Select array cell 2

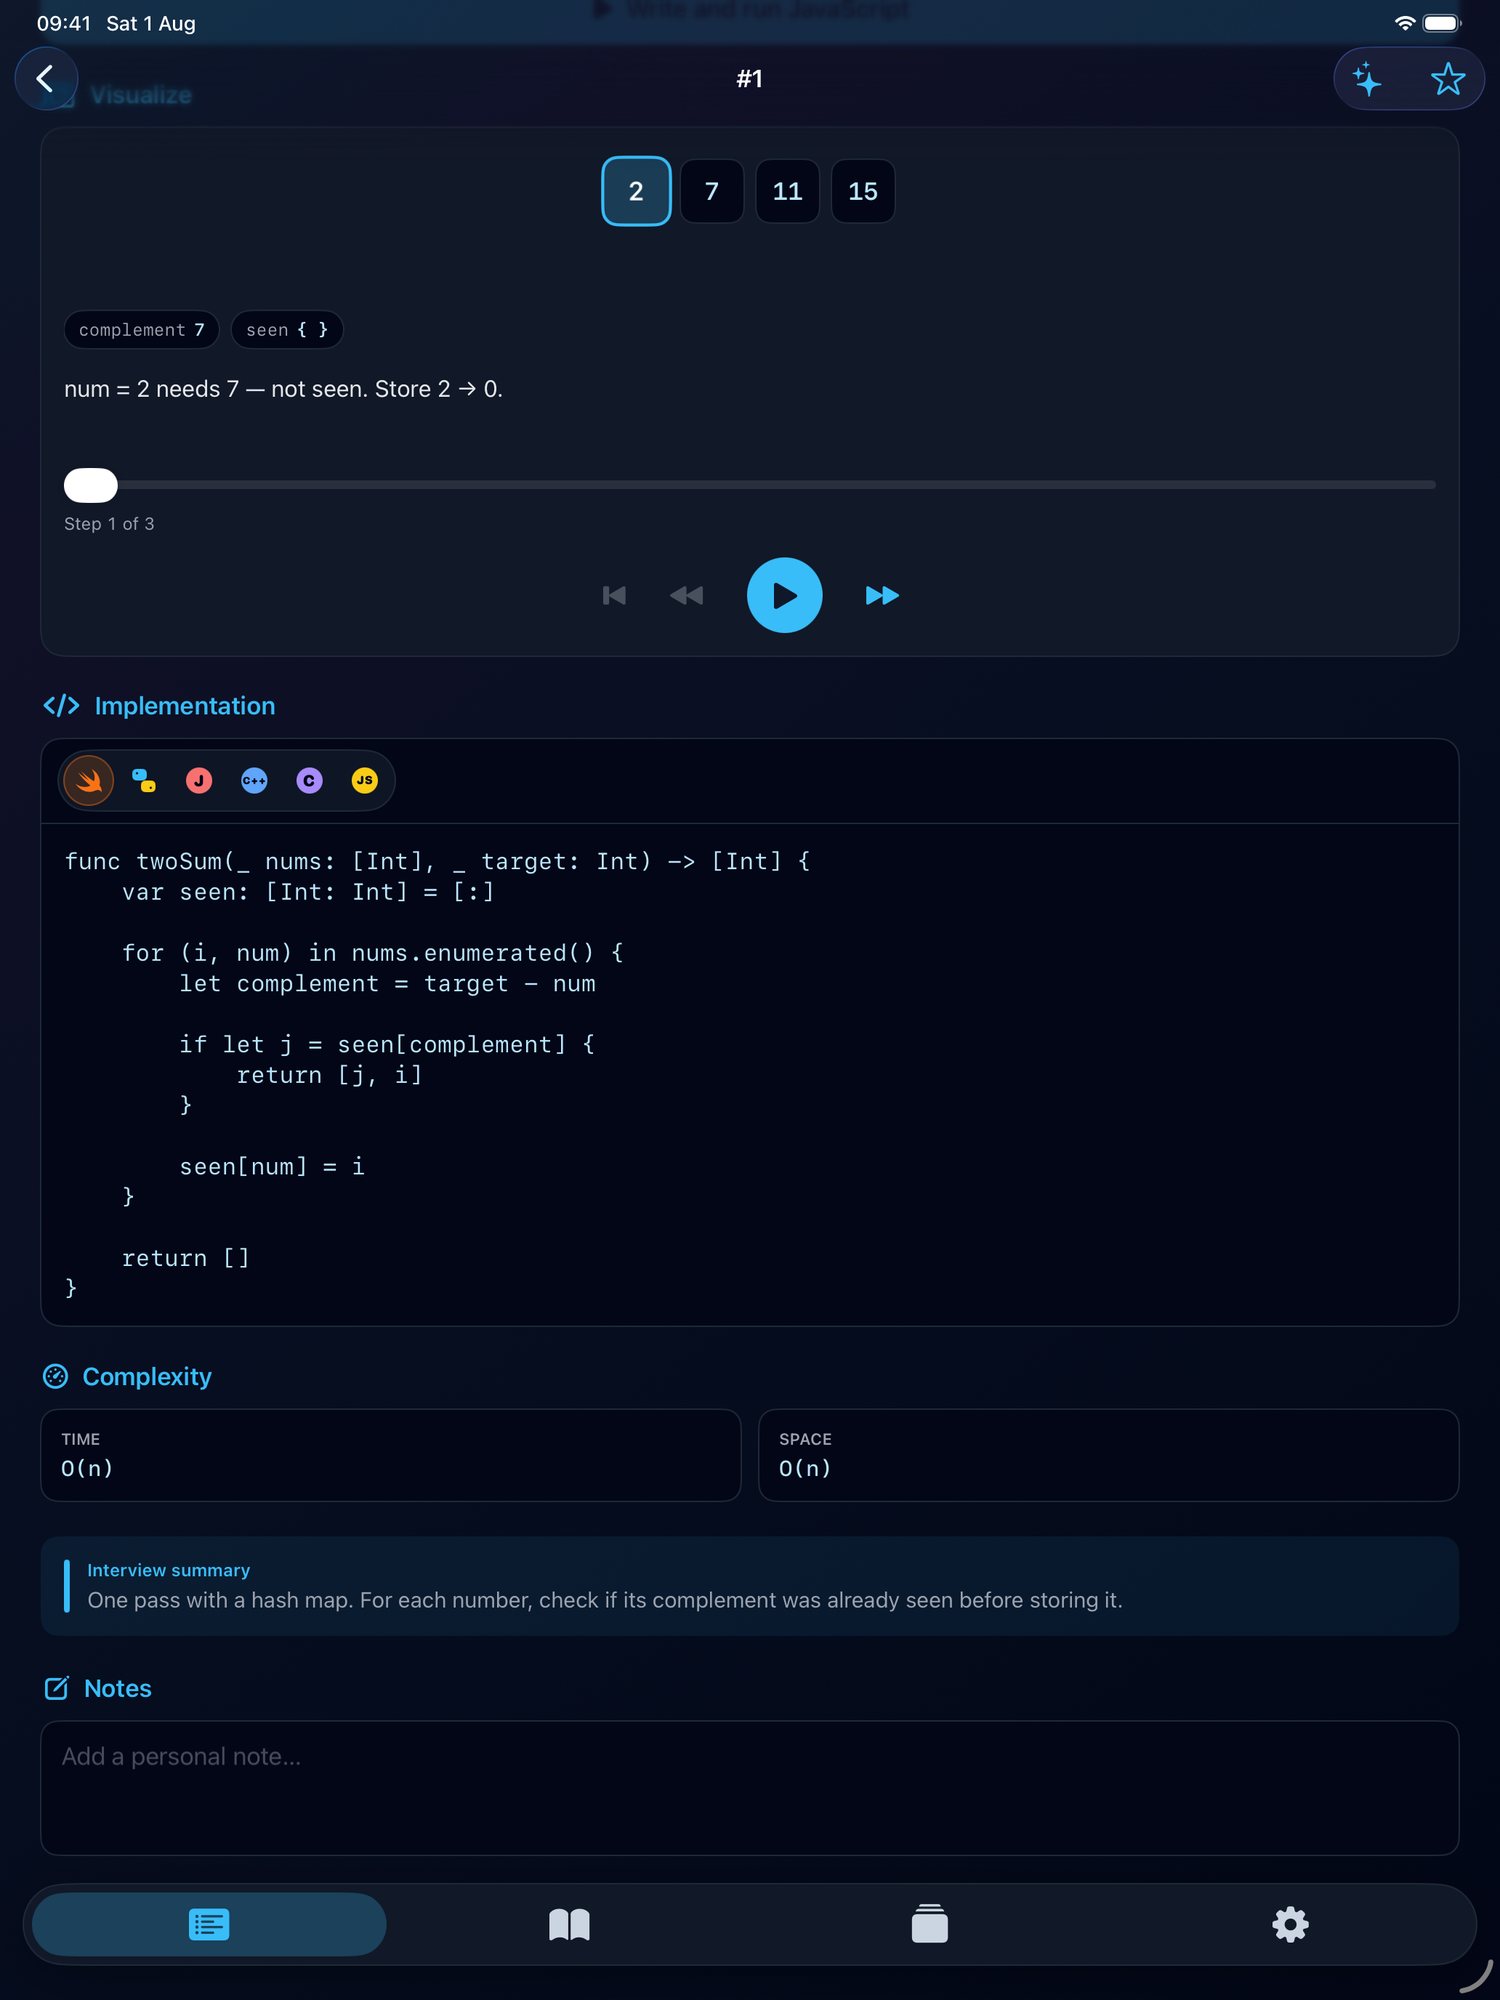tap(636, 191)
